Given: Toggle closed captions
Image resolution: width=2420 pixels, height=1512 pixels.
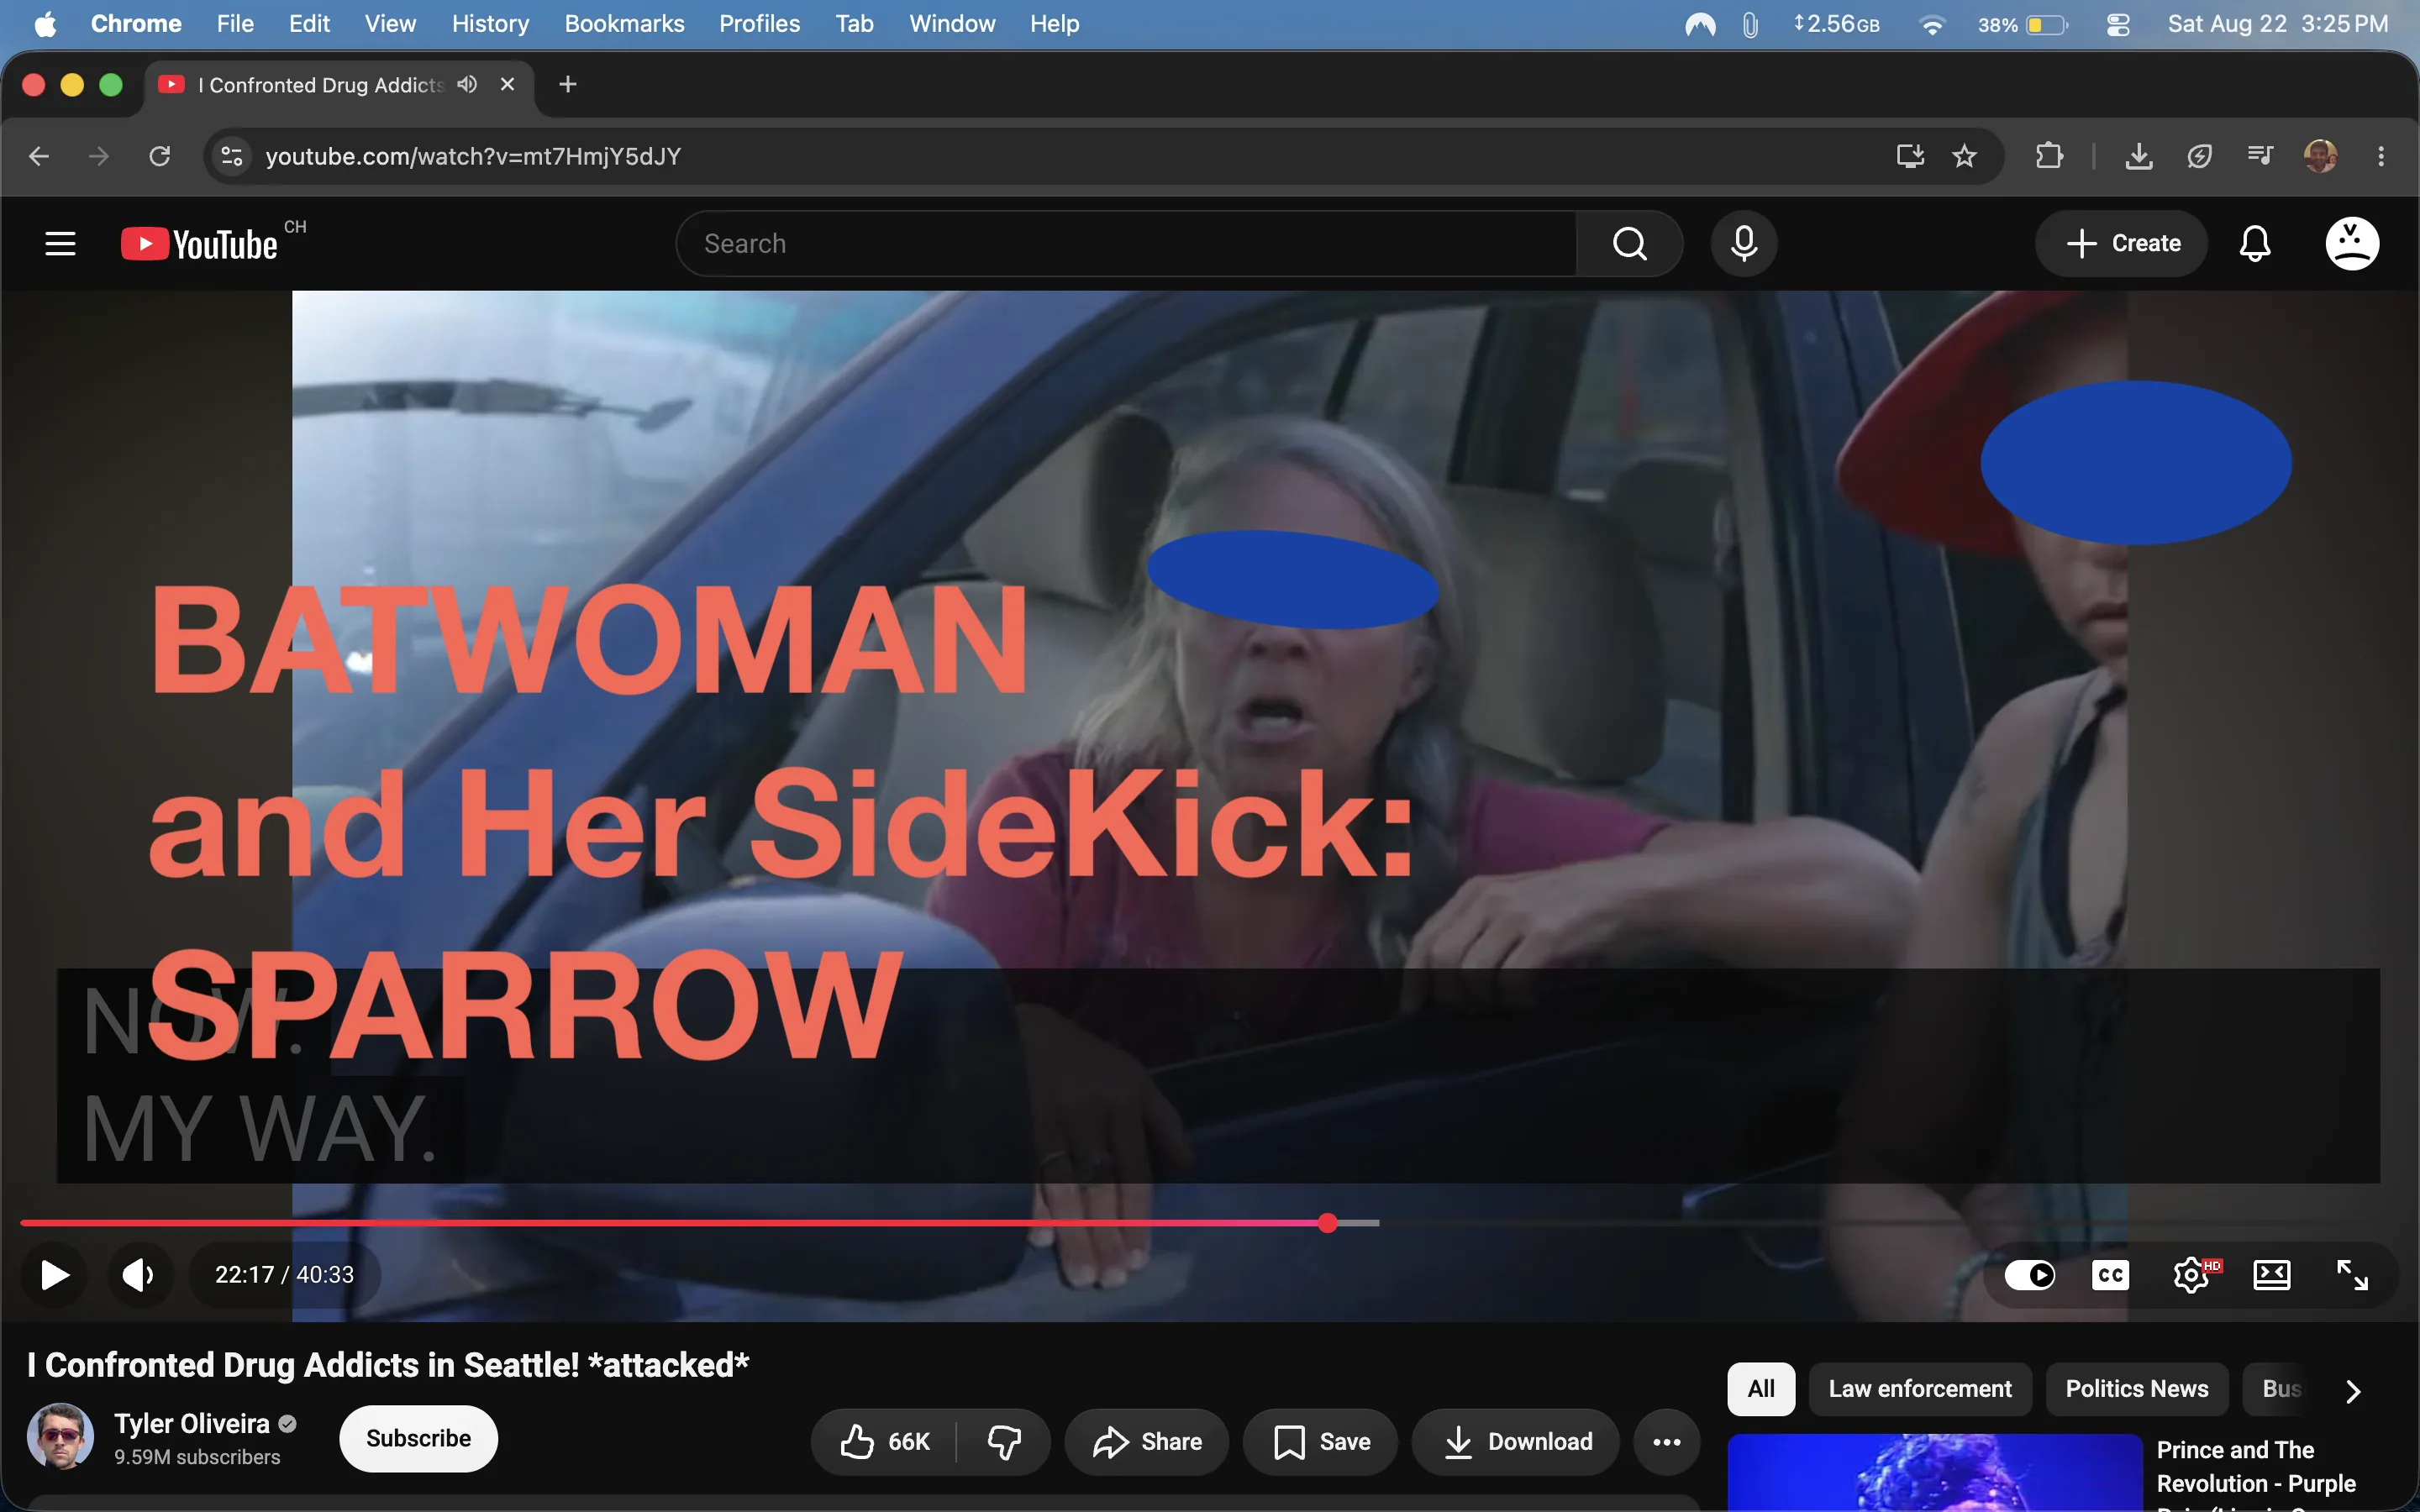Looking at the screenshot, I should tap(2110, 1274).
